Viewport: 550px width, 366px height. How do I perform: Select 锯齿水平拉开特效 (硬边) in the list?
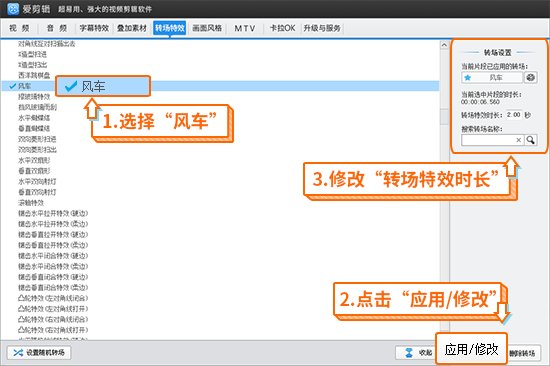(x=53, y=213)
